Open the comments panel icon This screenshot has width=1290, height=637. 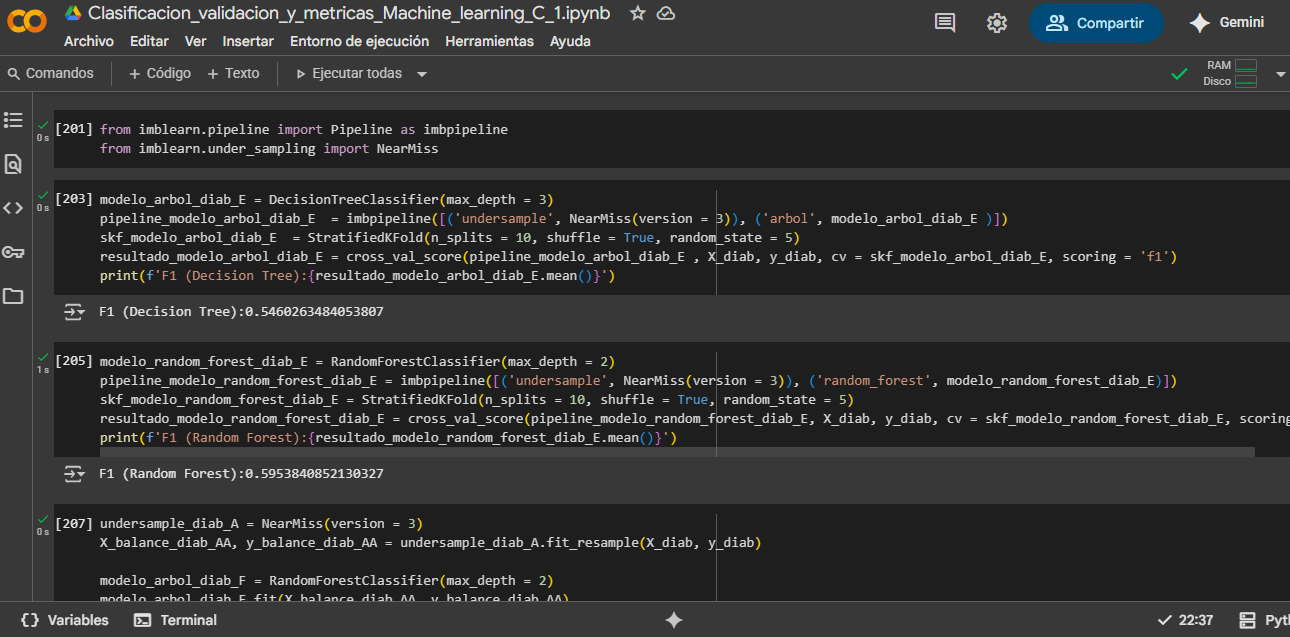[945, 23]
